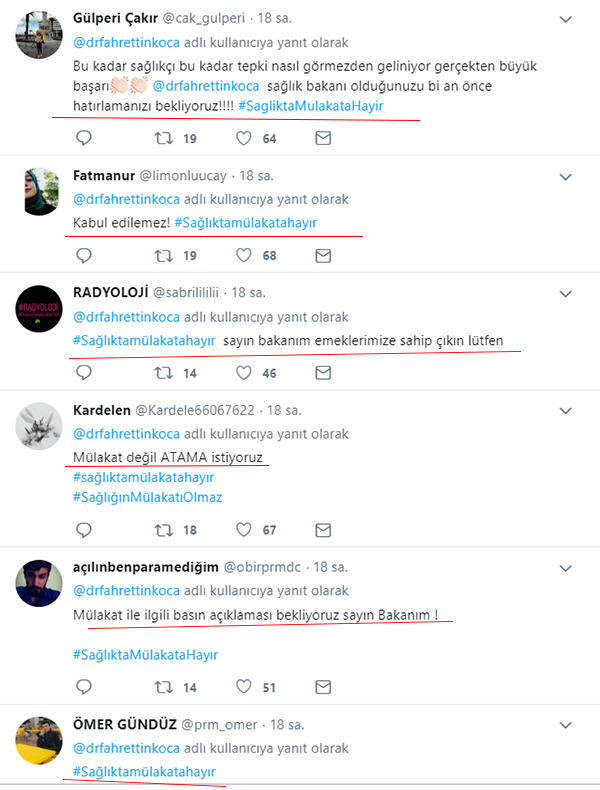Retweet açılınbenparamediğim's tweet
Viewport: 600px width, 790px height.
(x=163, y=687)
